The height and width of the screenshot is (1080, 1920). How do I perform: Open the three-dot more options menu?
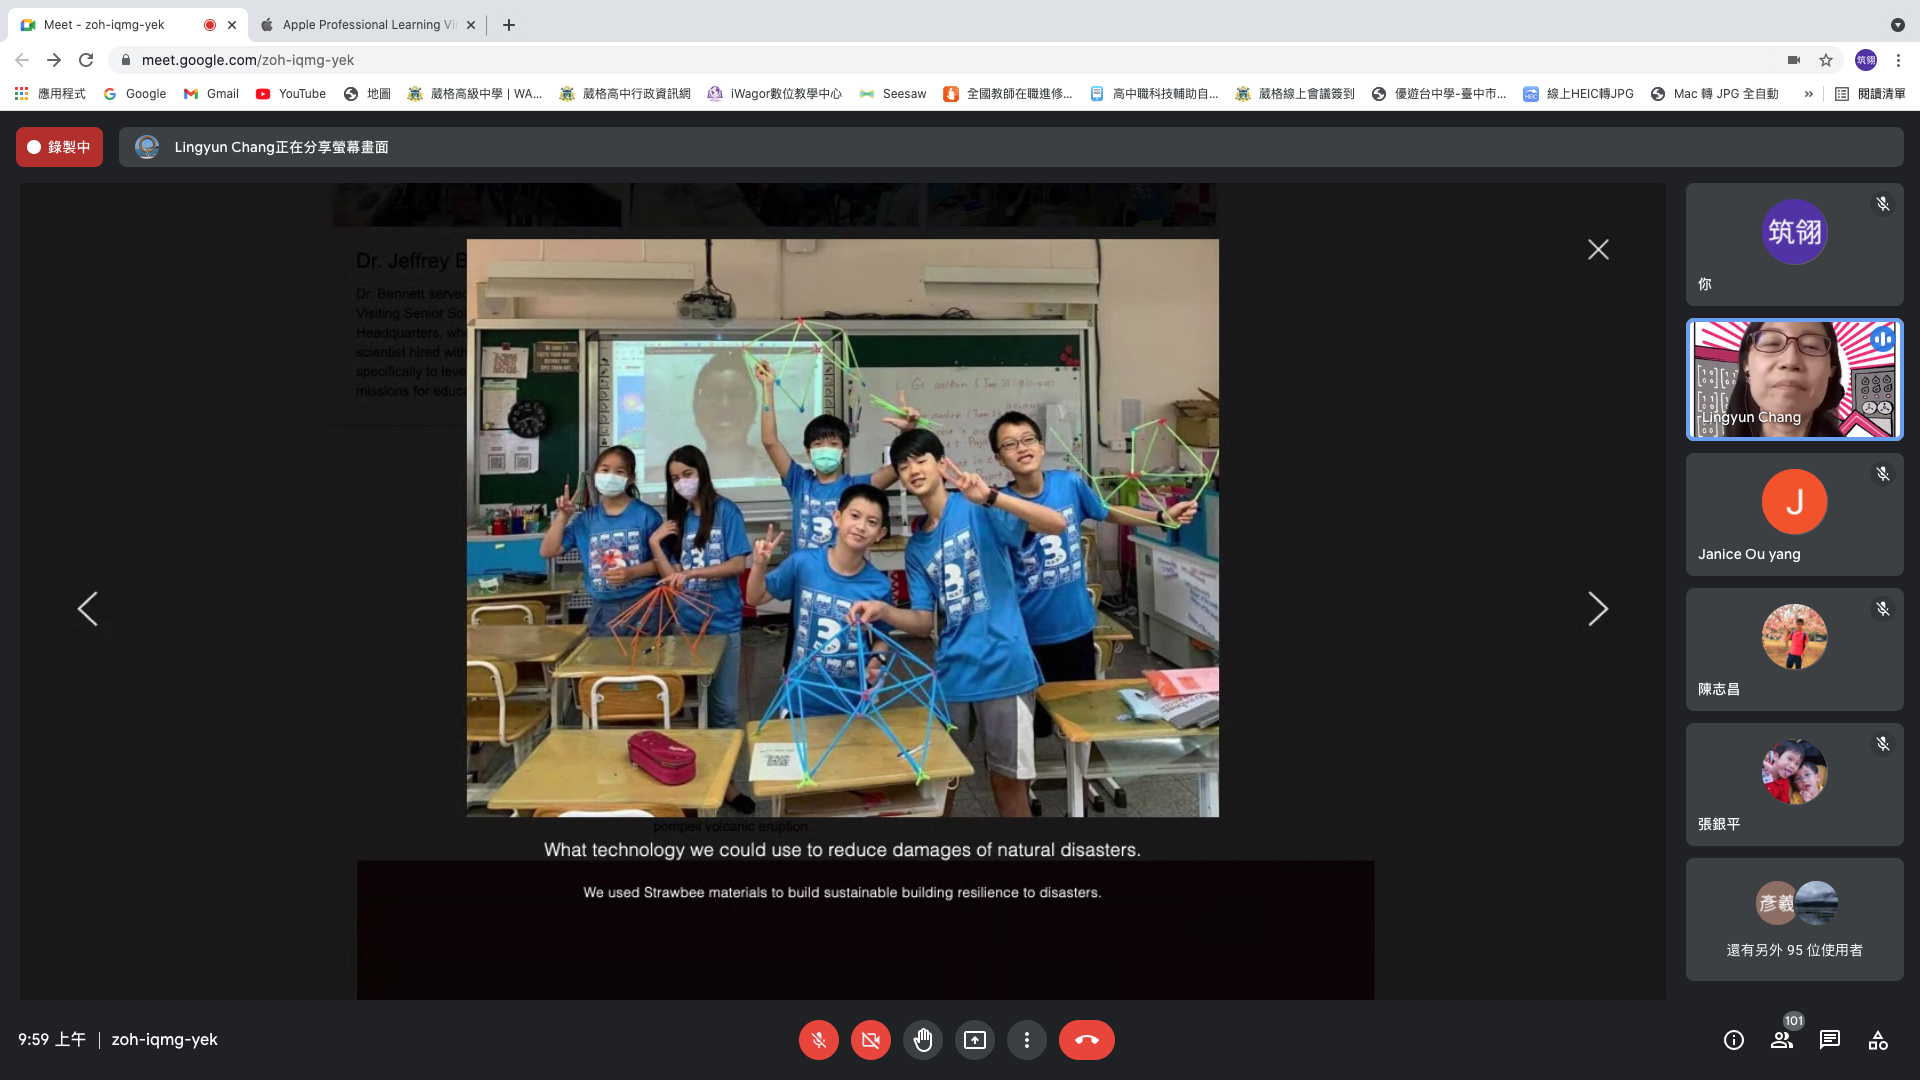pos(1026,1040)
